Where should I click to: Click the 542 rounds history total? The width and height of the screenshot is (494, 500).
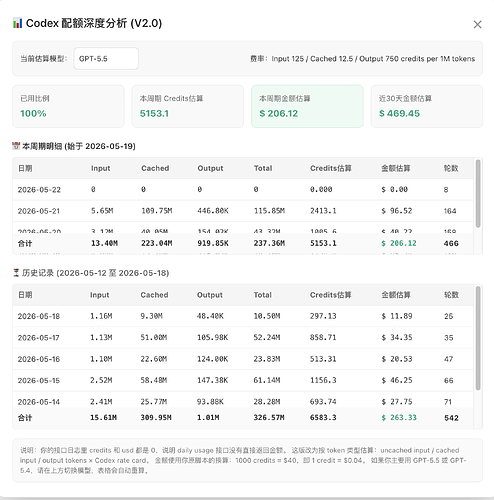pyautogui.click(x=451, y=418)
